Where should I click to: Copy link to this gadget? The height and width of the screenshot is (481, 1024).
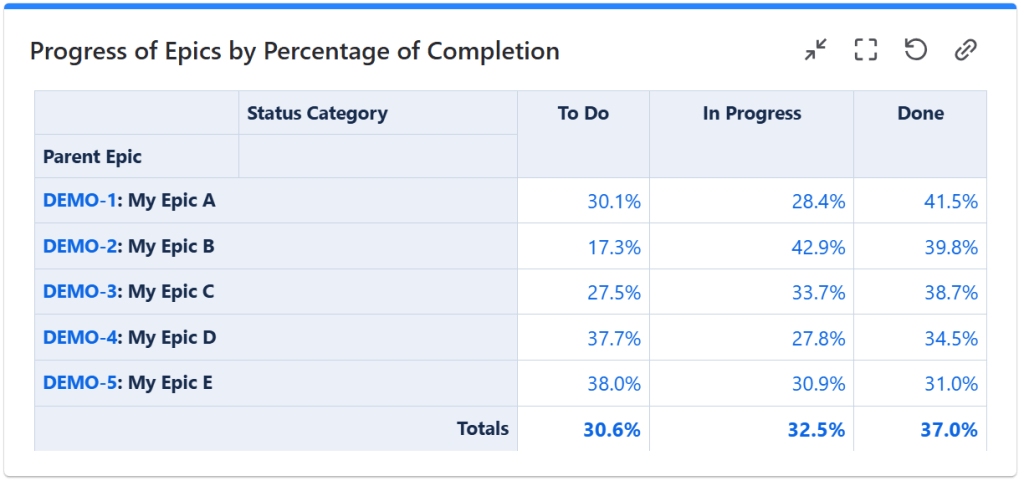[x=965, y=50]
